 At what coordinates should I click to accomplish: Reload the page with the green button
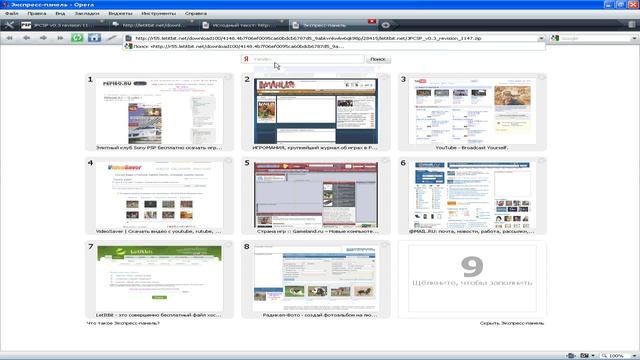click(77, 38)
